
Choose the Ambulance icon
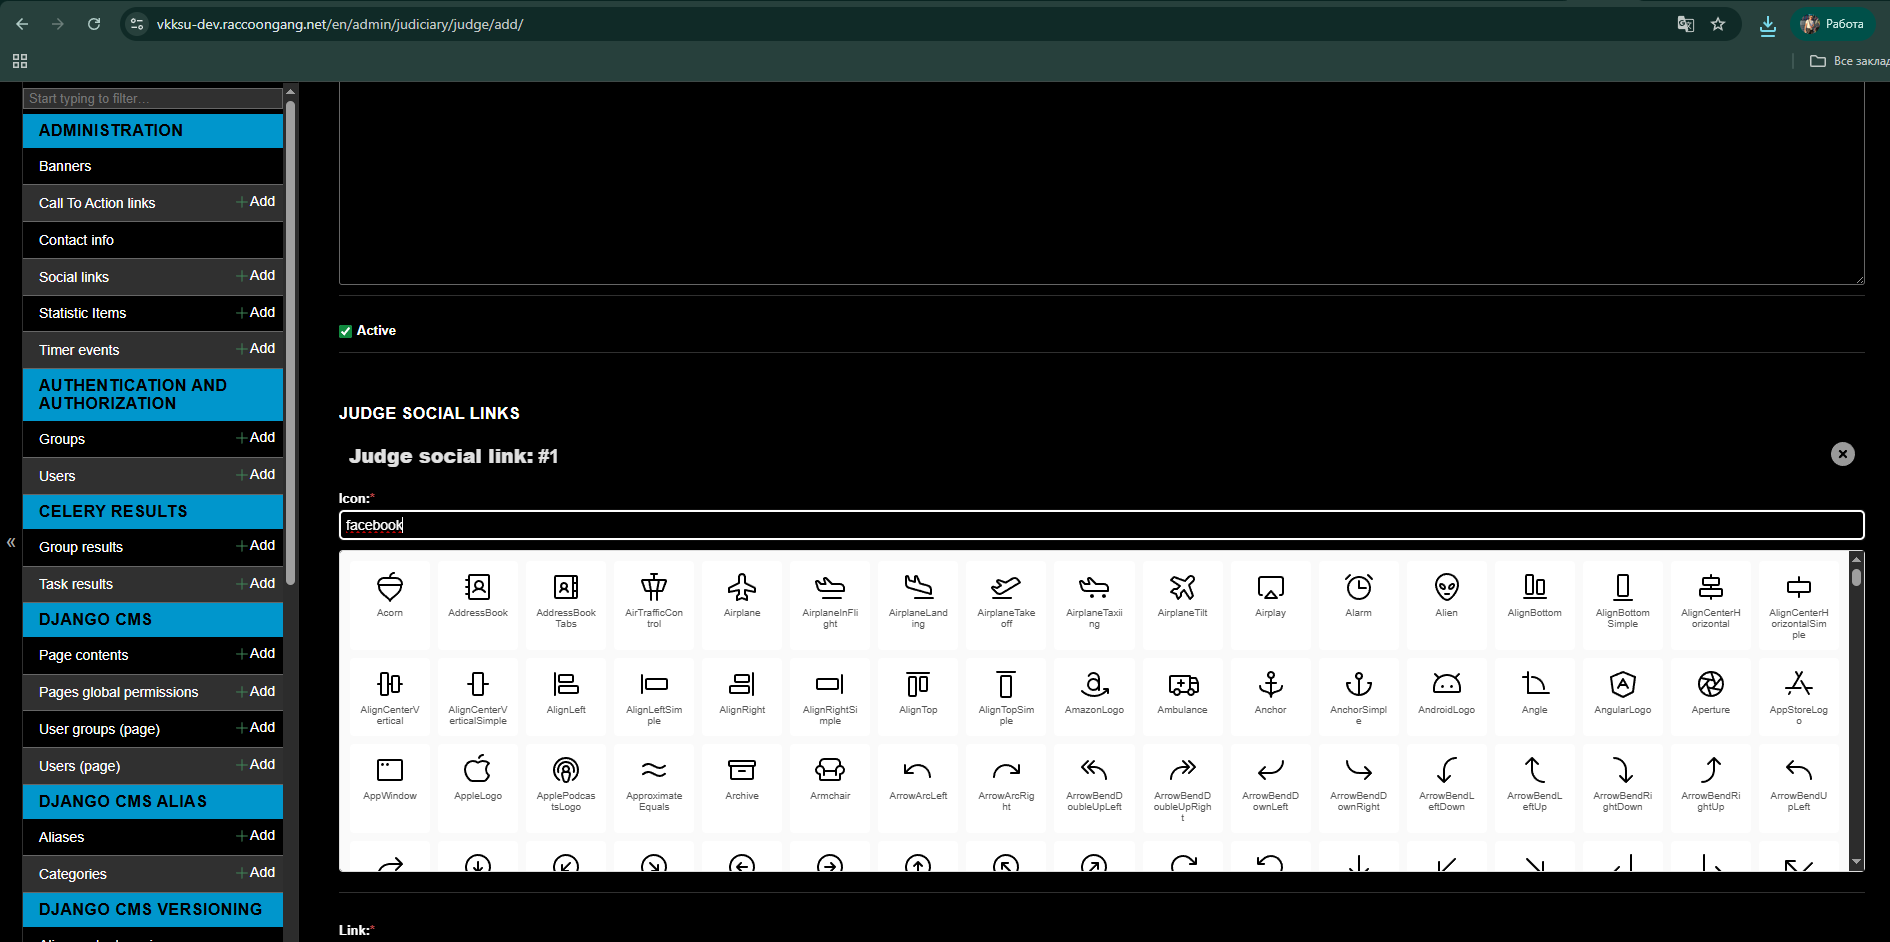(x=1182, y=691)
